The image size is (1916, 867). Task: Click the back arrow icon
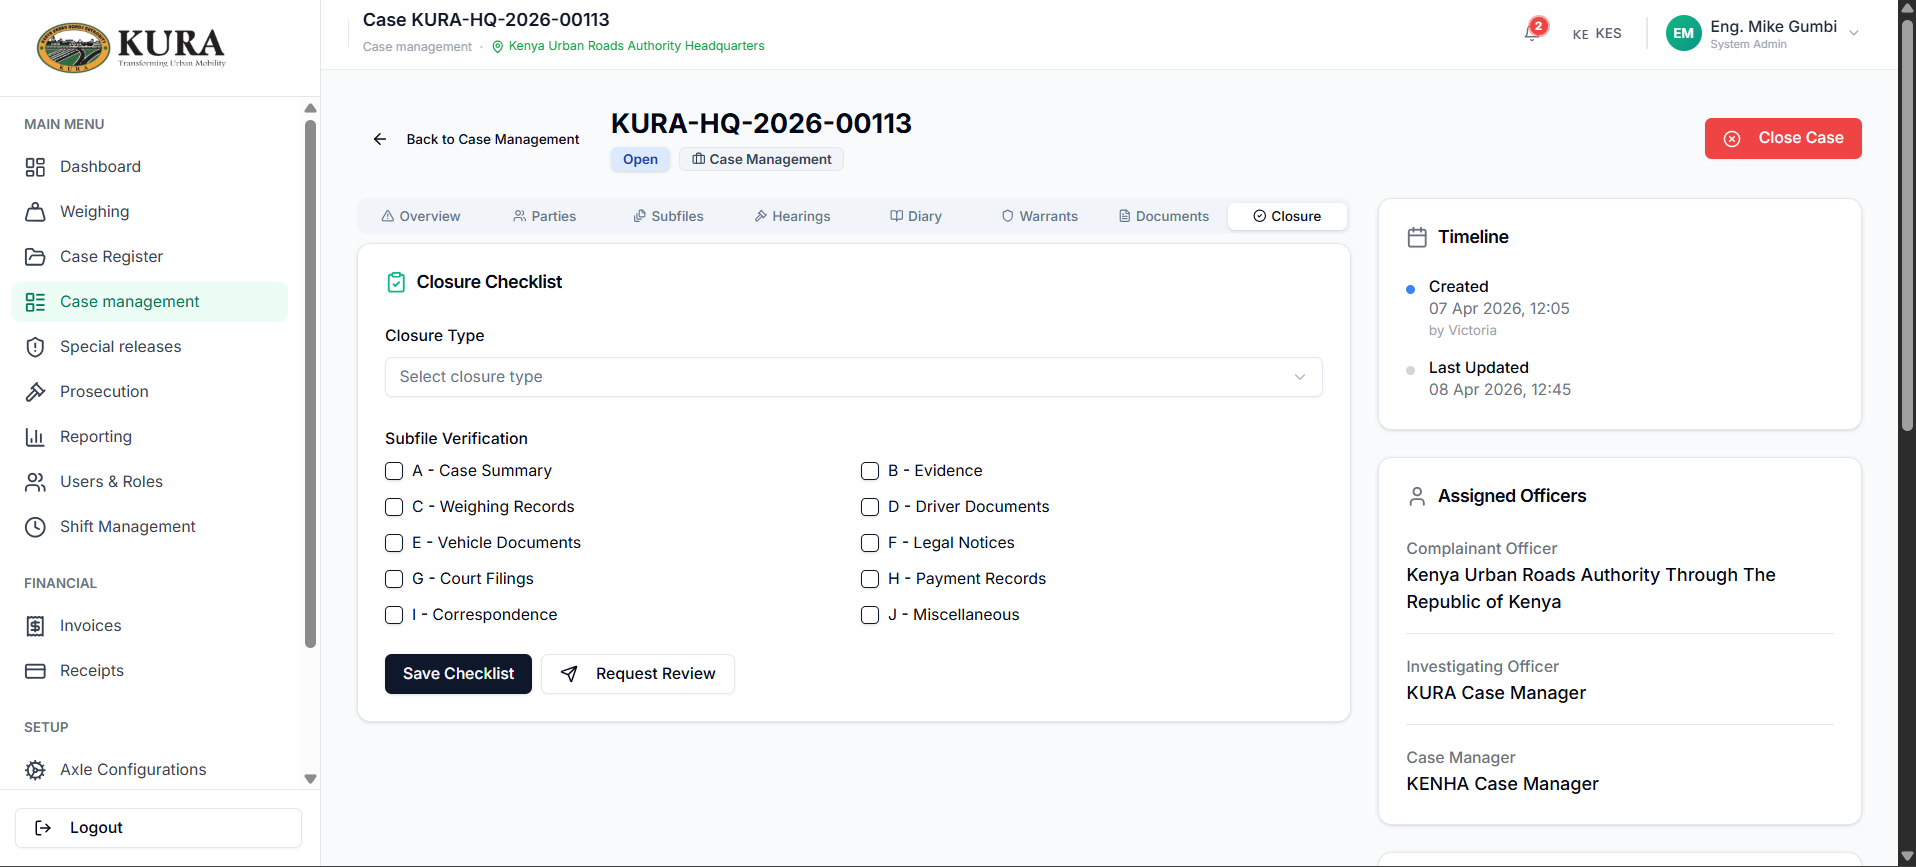point(380,139)
